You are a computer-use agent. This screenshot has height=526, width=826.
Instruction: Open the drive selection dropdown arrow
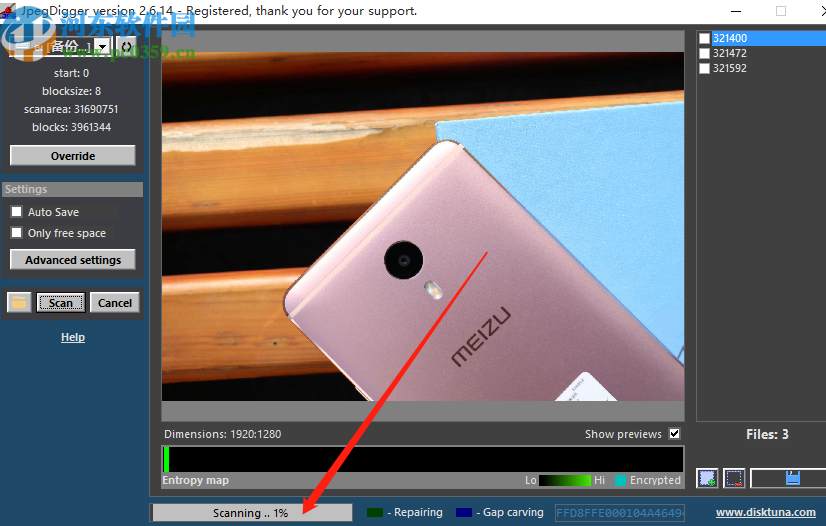tap(103, 47)
